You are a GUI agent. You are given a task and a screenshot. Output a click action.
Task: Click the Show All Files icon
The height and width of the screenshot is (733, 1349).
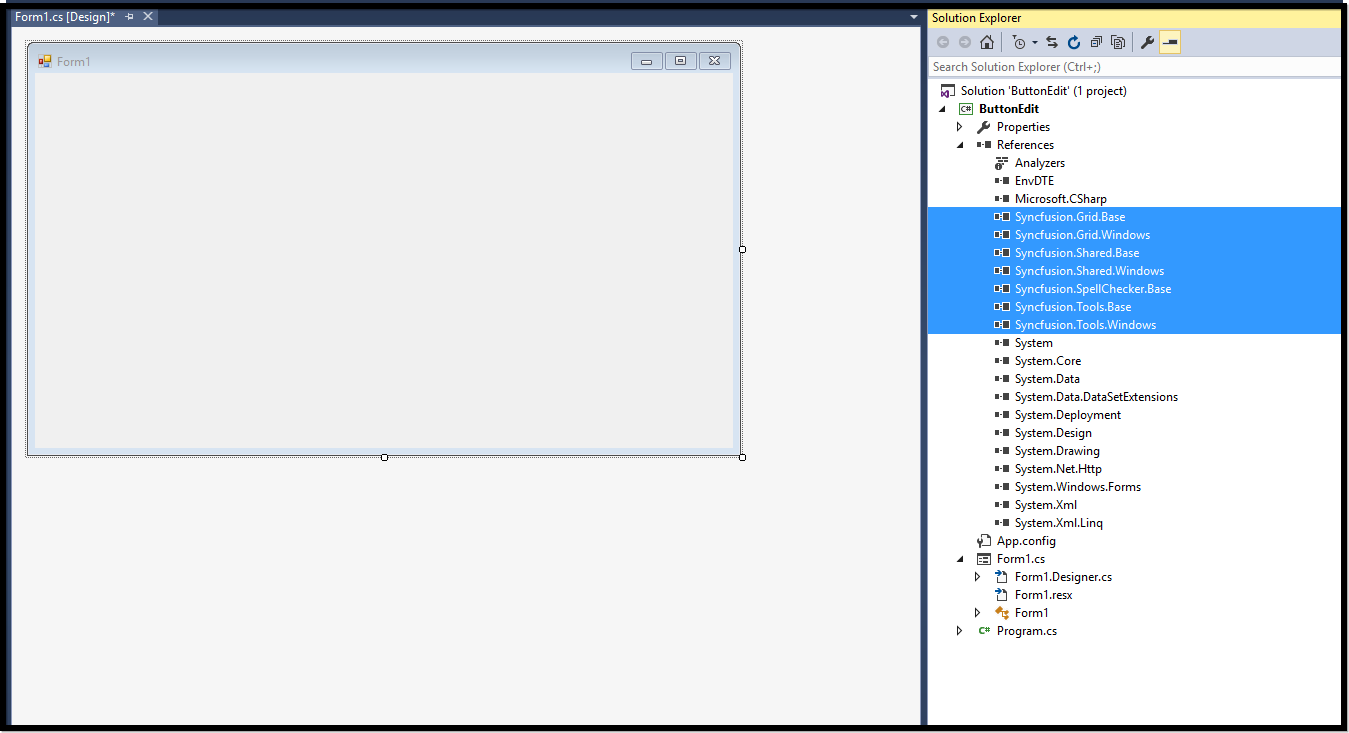(x=1118, y=42)
